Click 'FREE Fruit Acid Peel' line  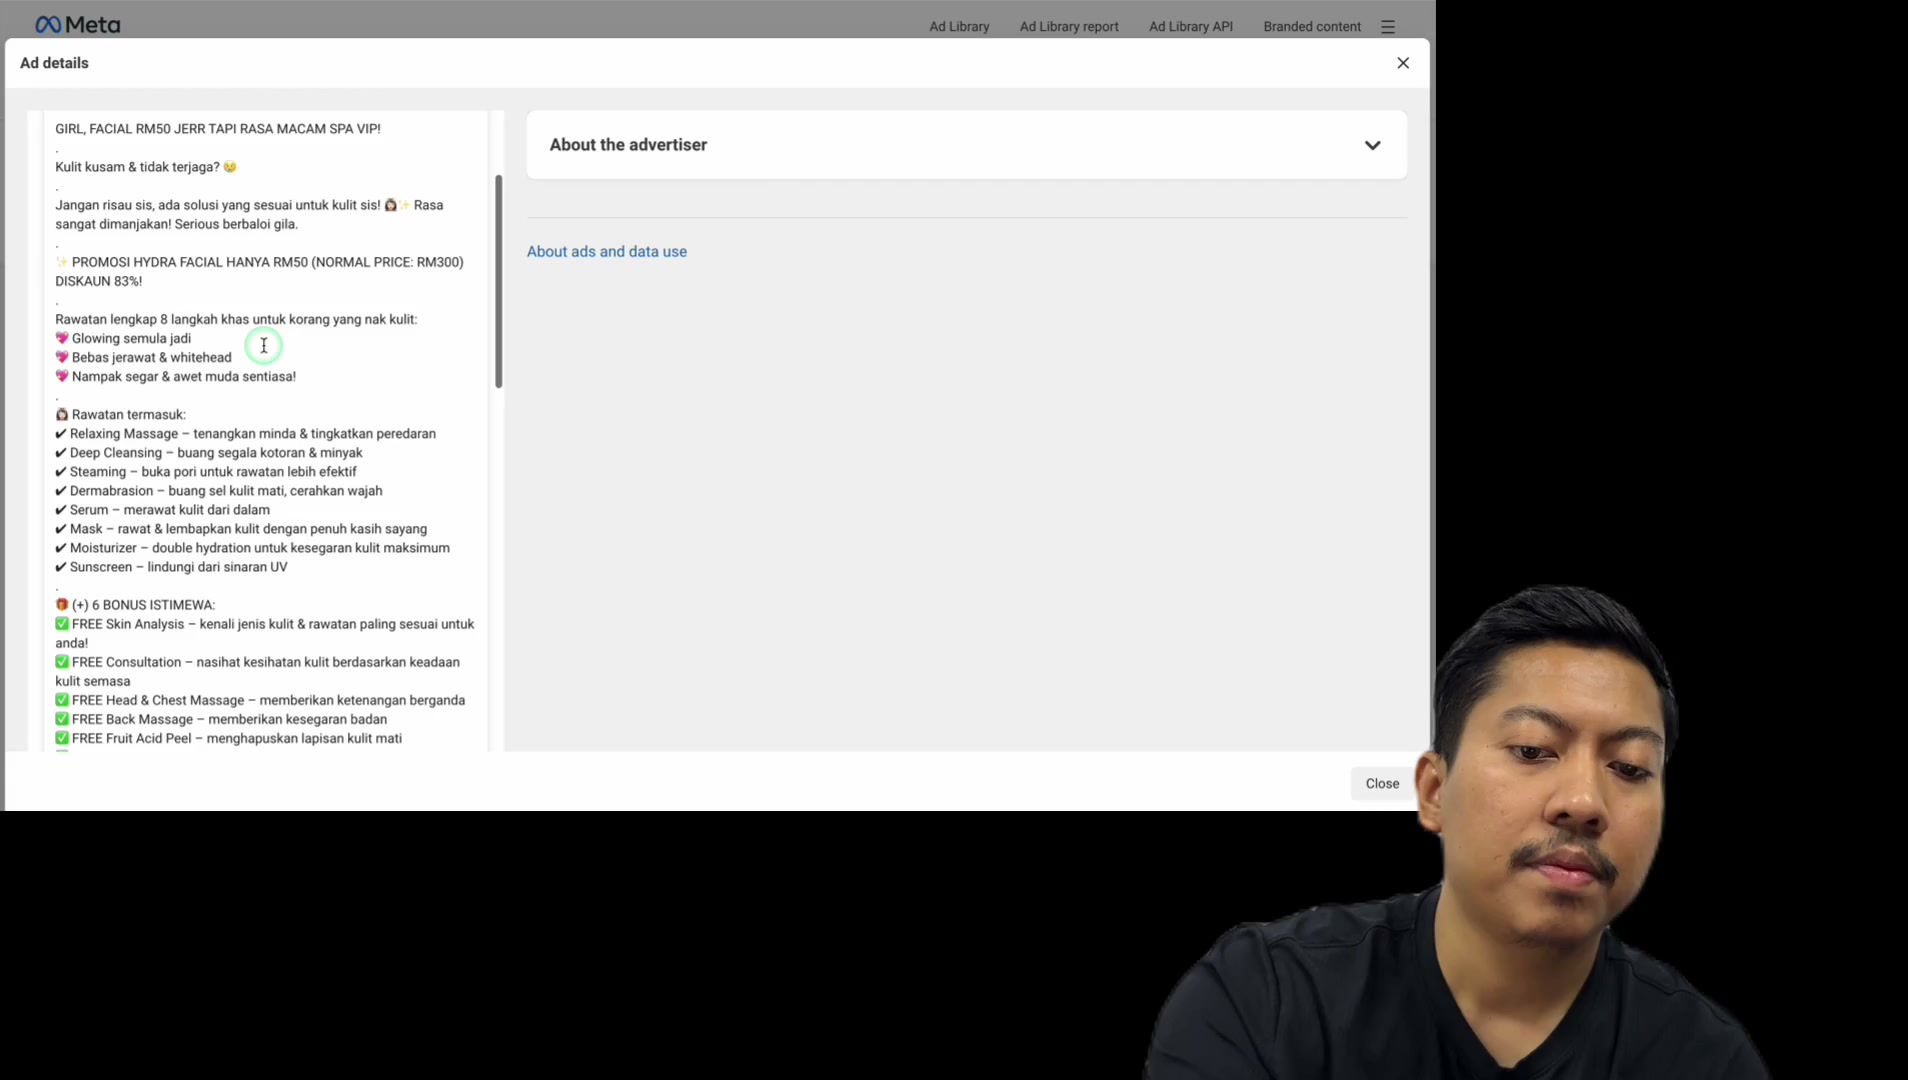(x=228, y=739)
